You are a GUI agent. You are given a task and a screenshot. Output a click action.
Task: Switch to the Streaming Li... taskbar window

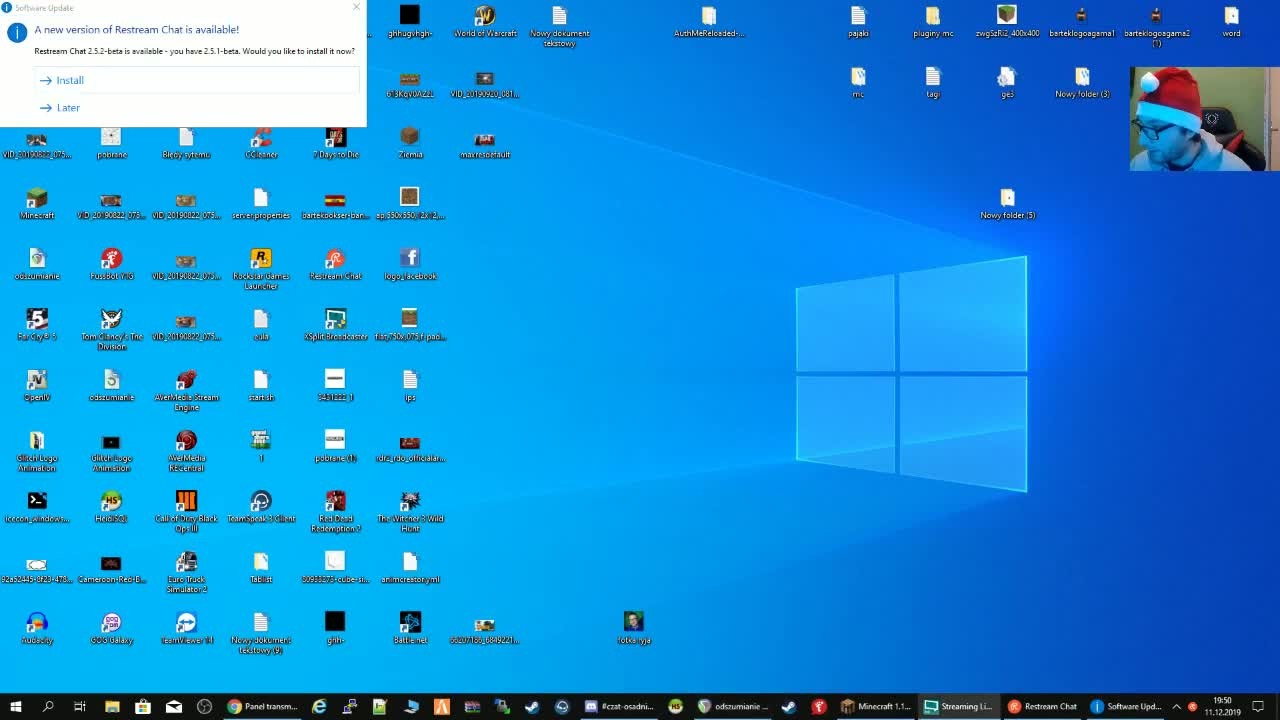click(x=958, y=706)
